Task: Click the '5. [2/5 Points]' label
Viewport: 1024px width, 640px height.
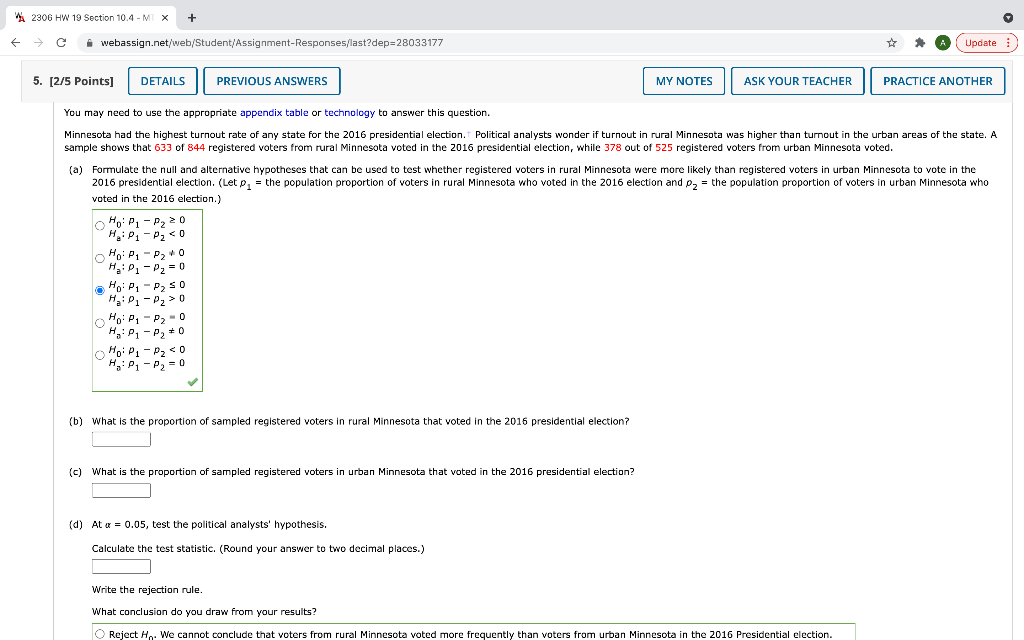Action: click(x=73, y=81)
